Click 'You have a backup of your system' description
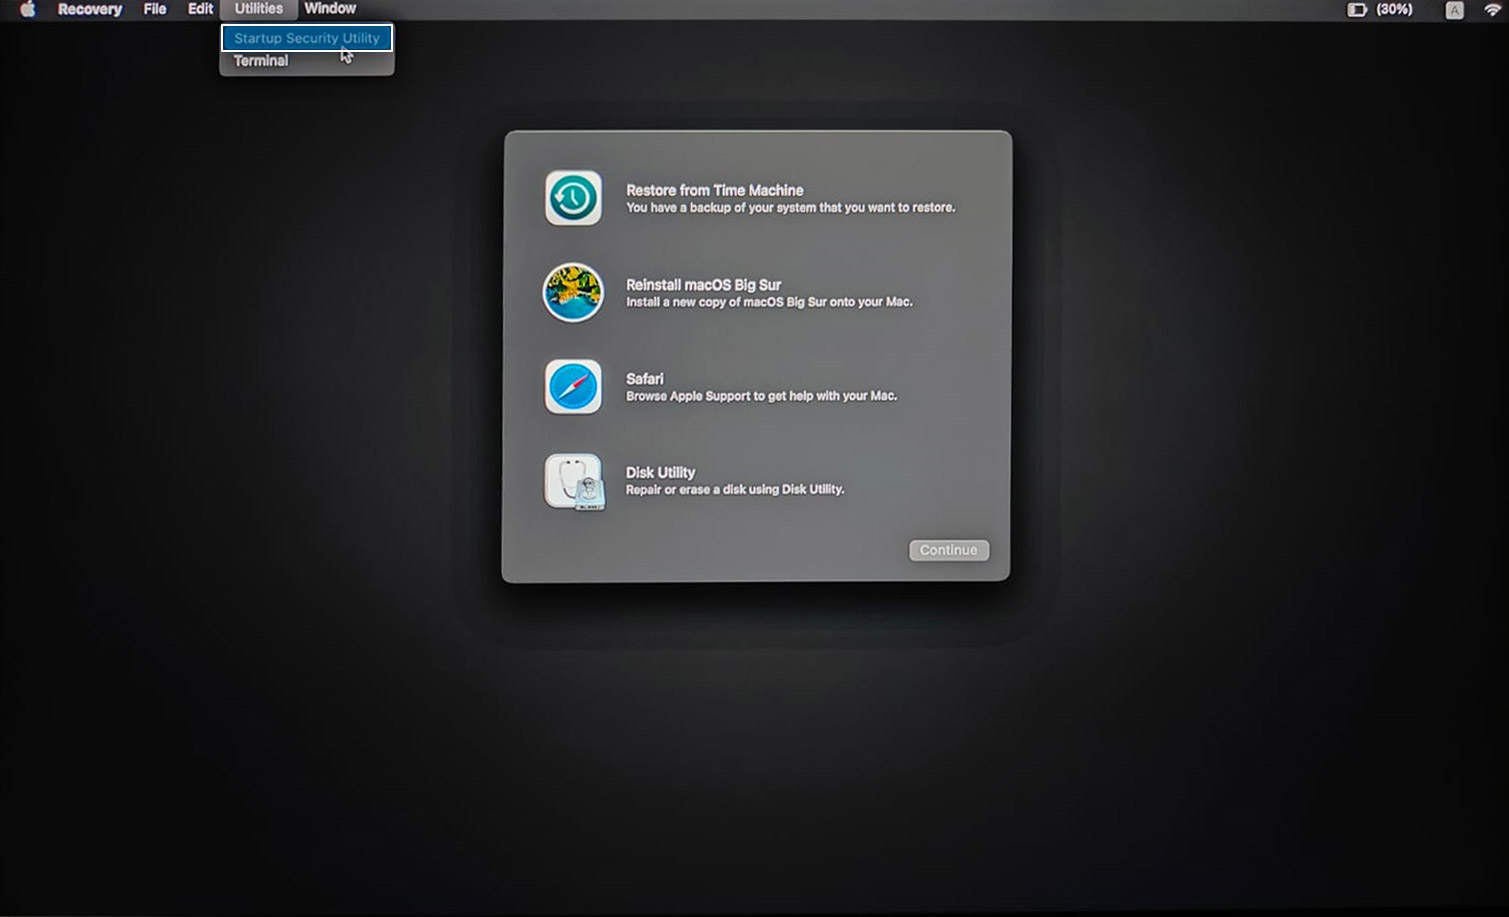The width and height of the screenshot is (1509, 917). [x=791, y=208]
